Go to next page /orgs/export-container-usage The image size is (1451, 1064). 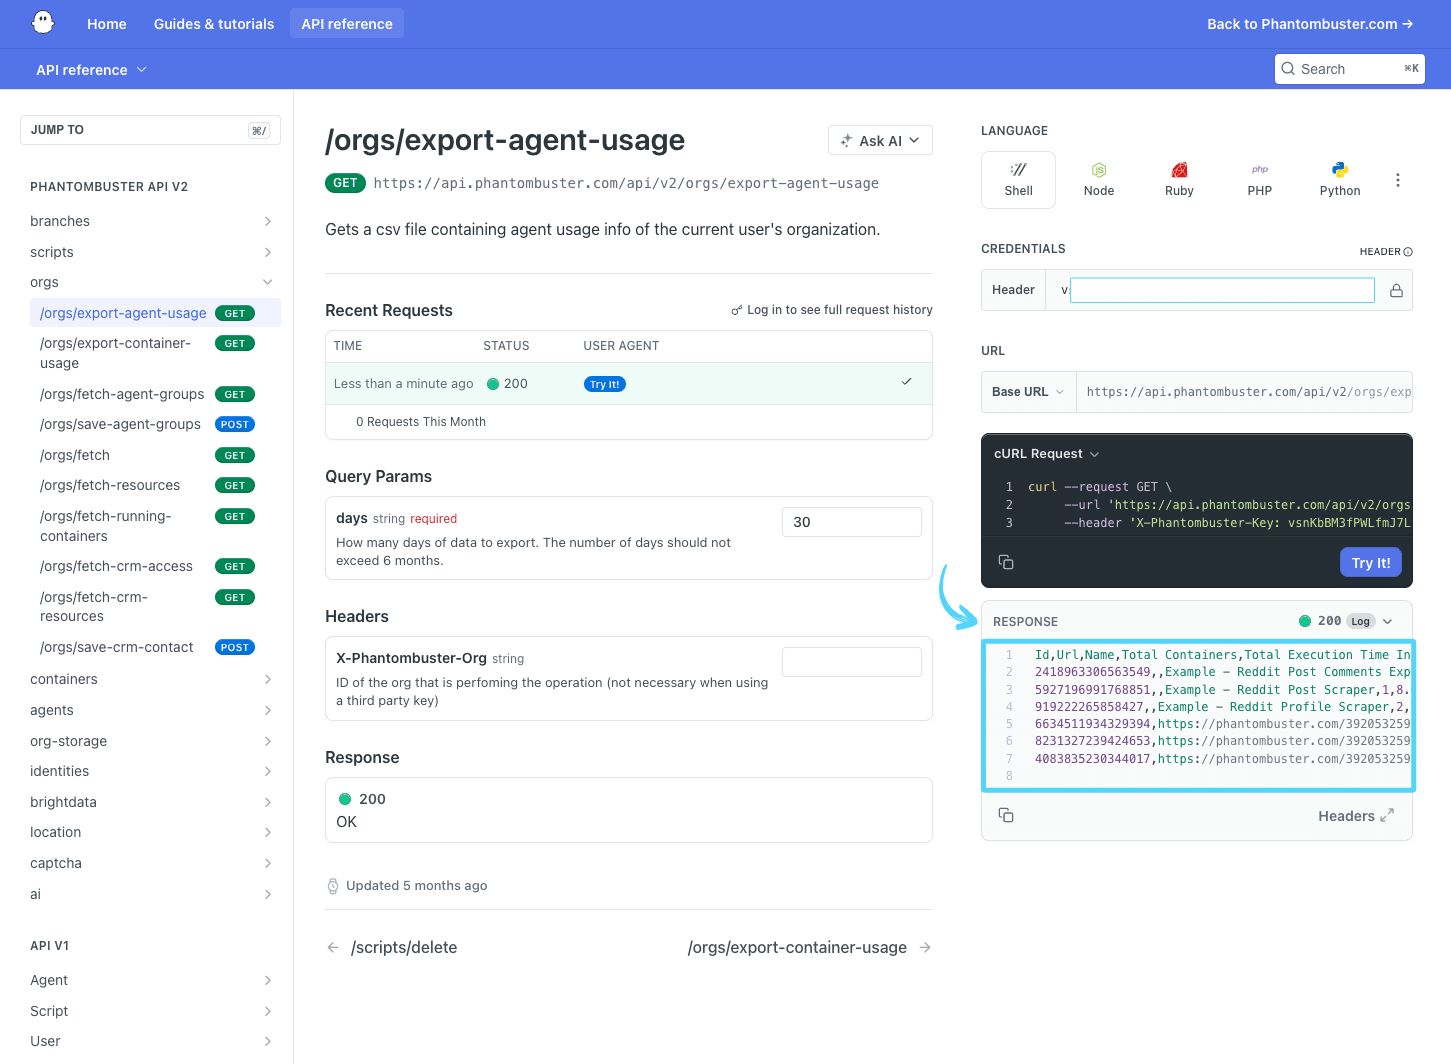click(x=809, y=947)
